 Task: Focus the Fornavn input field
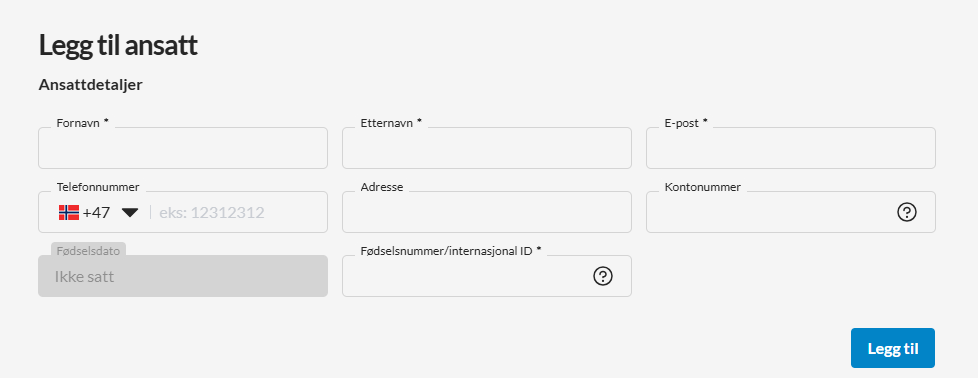tap(183, 148)
